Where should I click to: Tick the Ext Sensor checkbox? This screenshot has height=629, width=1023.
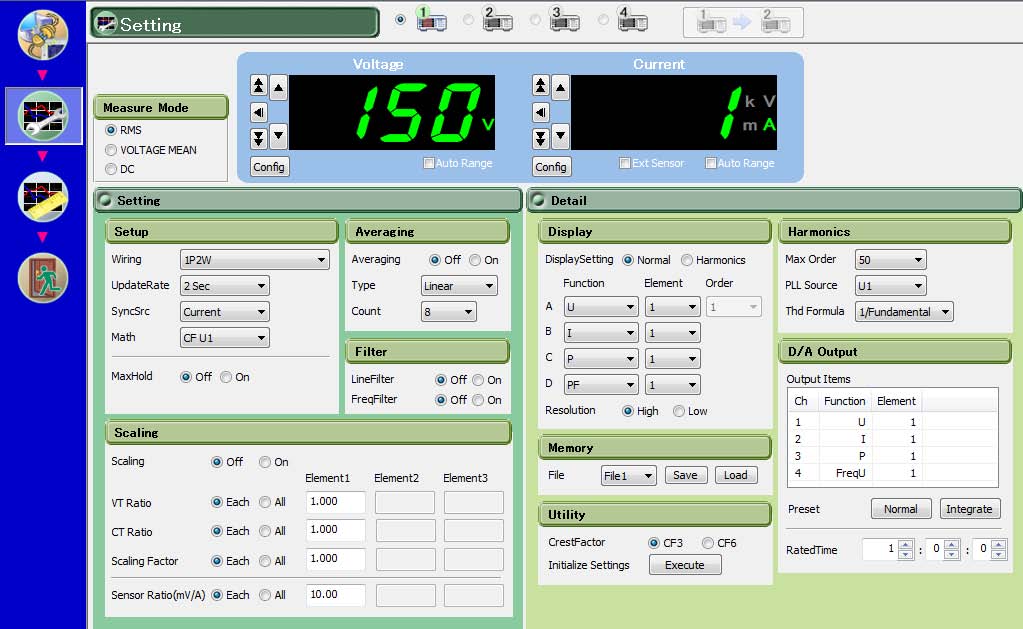coord(624,163)
